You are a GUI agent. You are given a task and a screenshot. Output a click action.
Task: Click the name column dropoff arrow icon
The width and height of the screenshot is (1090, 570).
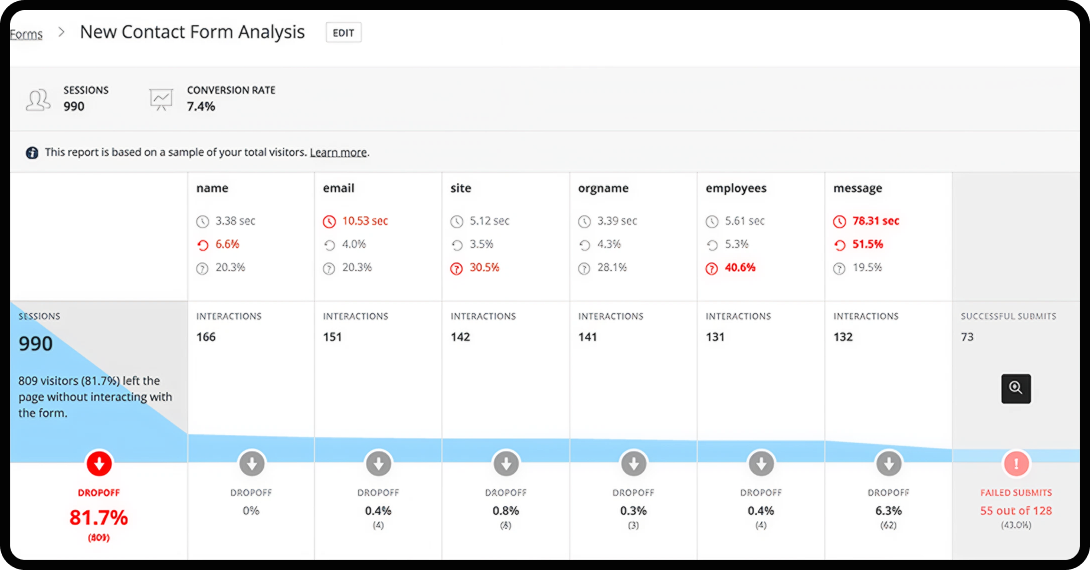pyautogui.click(x=252, y=463)
